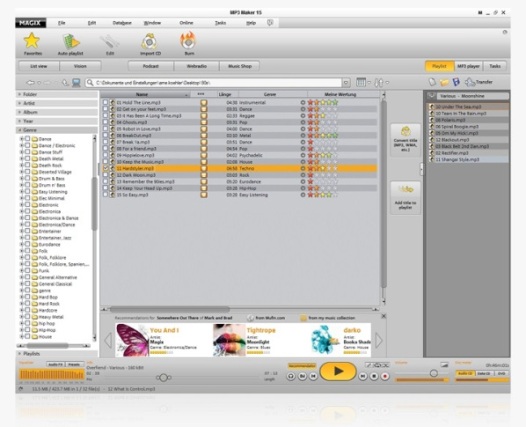
Task: Click the Audio CD disc meter option
Action: 465,373
